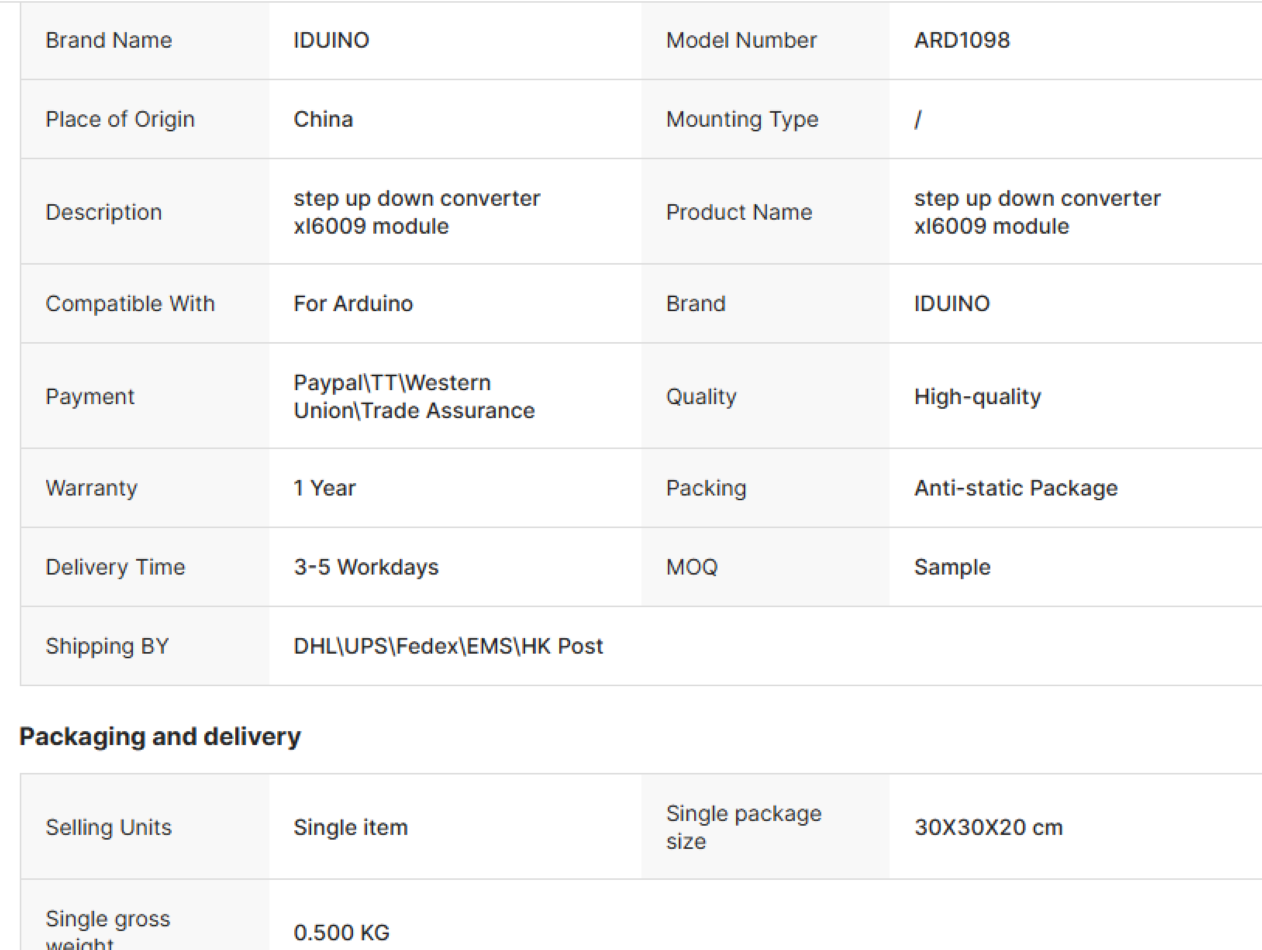Click the 3-5 Workdays delivery time
Image resolution: width=1262 pixels, height=950 pixels.
[366, 567]
